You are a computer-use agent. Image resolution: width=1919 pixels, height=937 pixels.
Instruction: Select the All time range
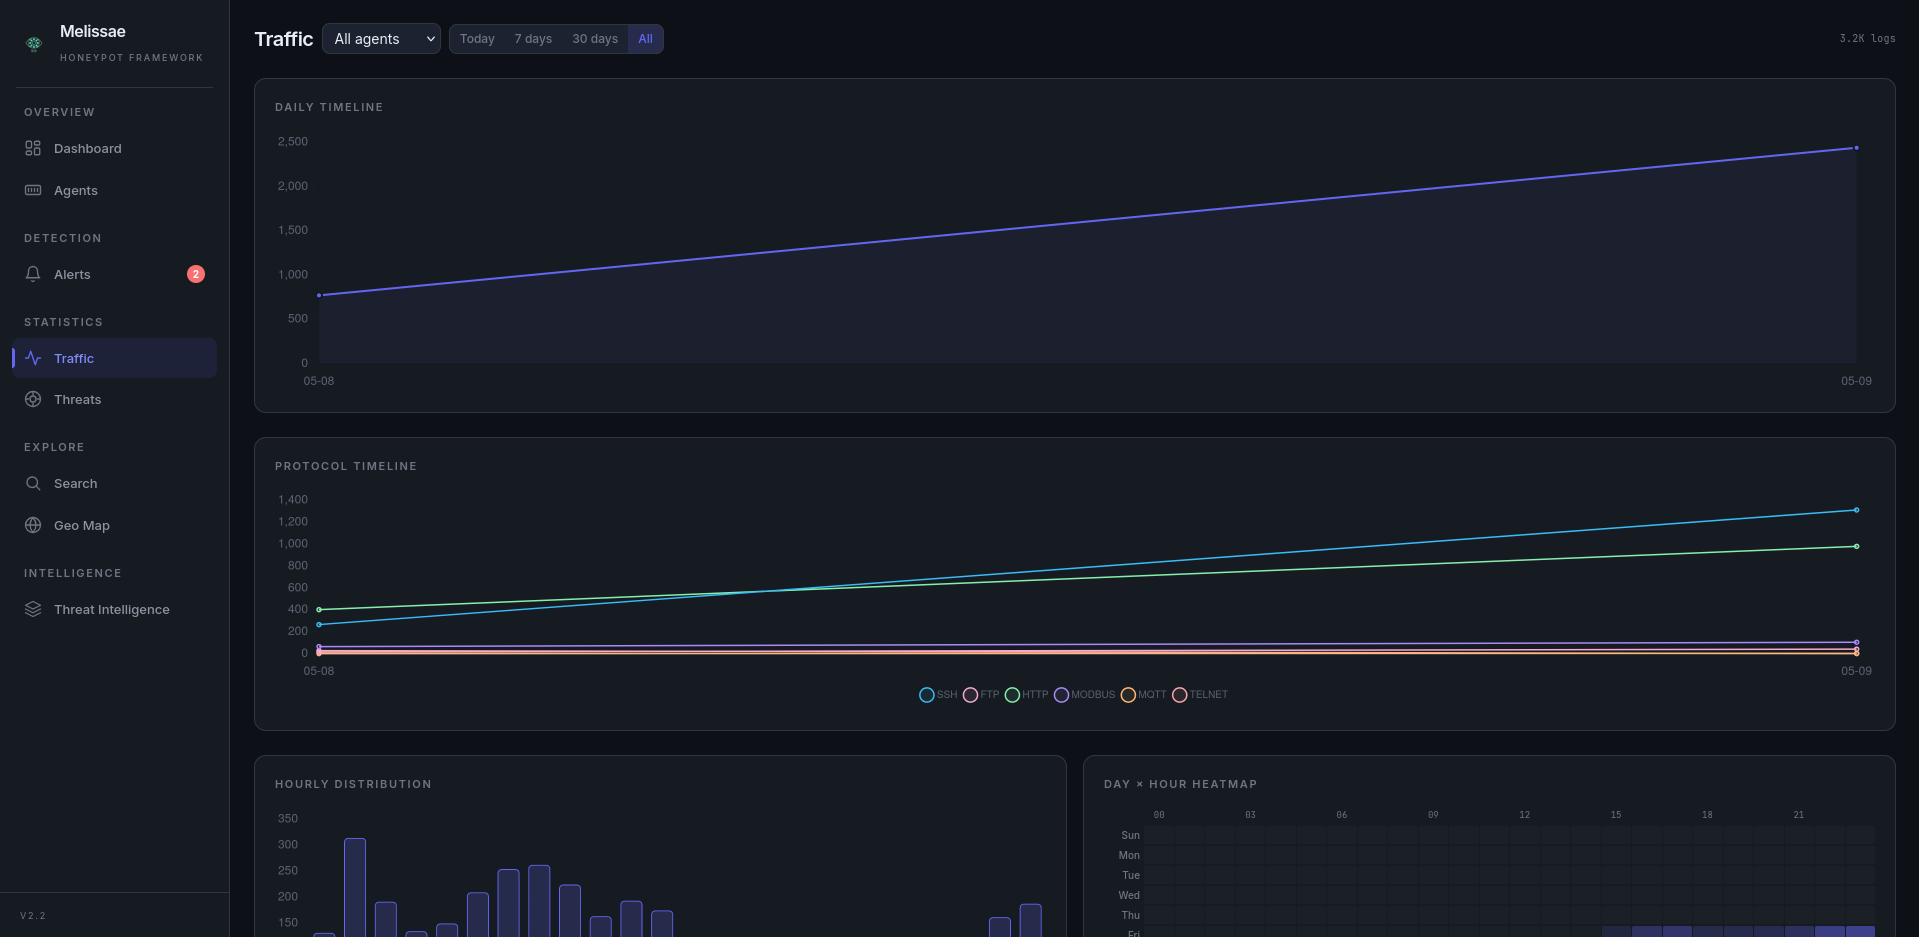[x=645, y=39]
